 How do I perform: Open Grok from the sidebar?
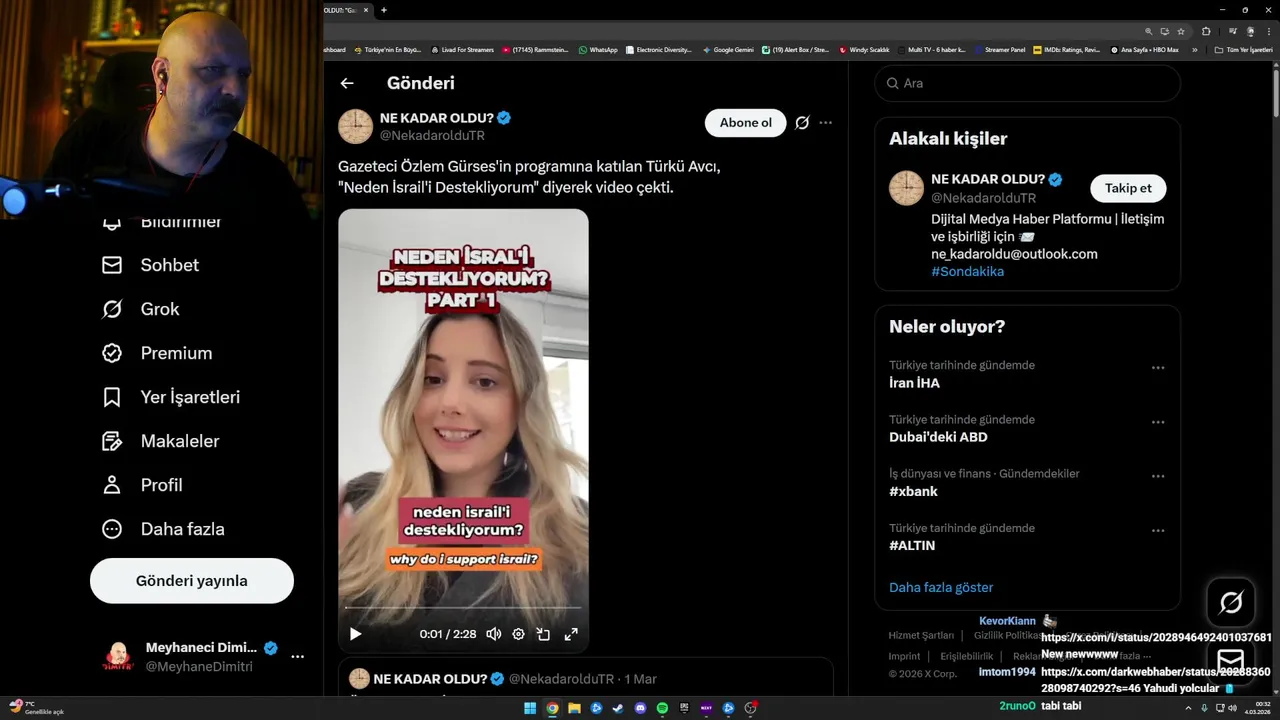tap(141, 309)
